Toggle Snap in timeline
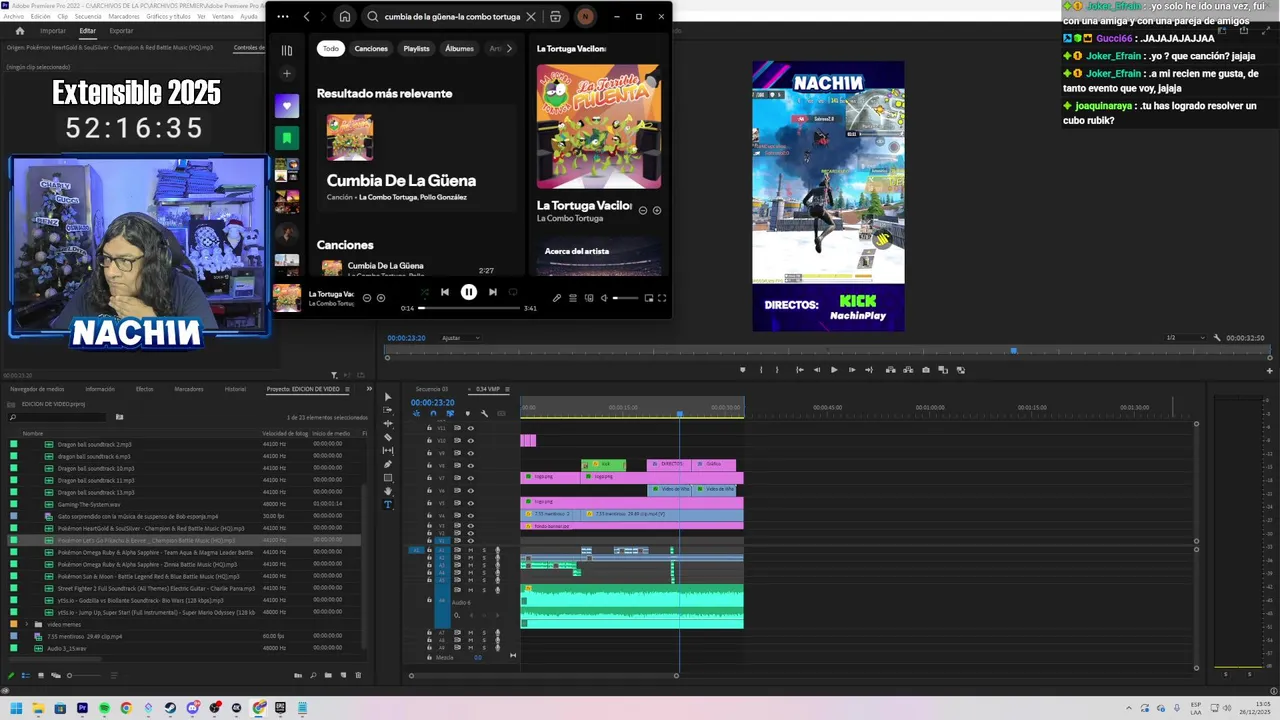 433,414
